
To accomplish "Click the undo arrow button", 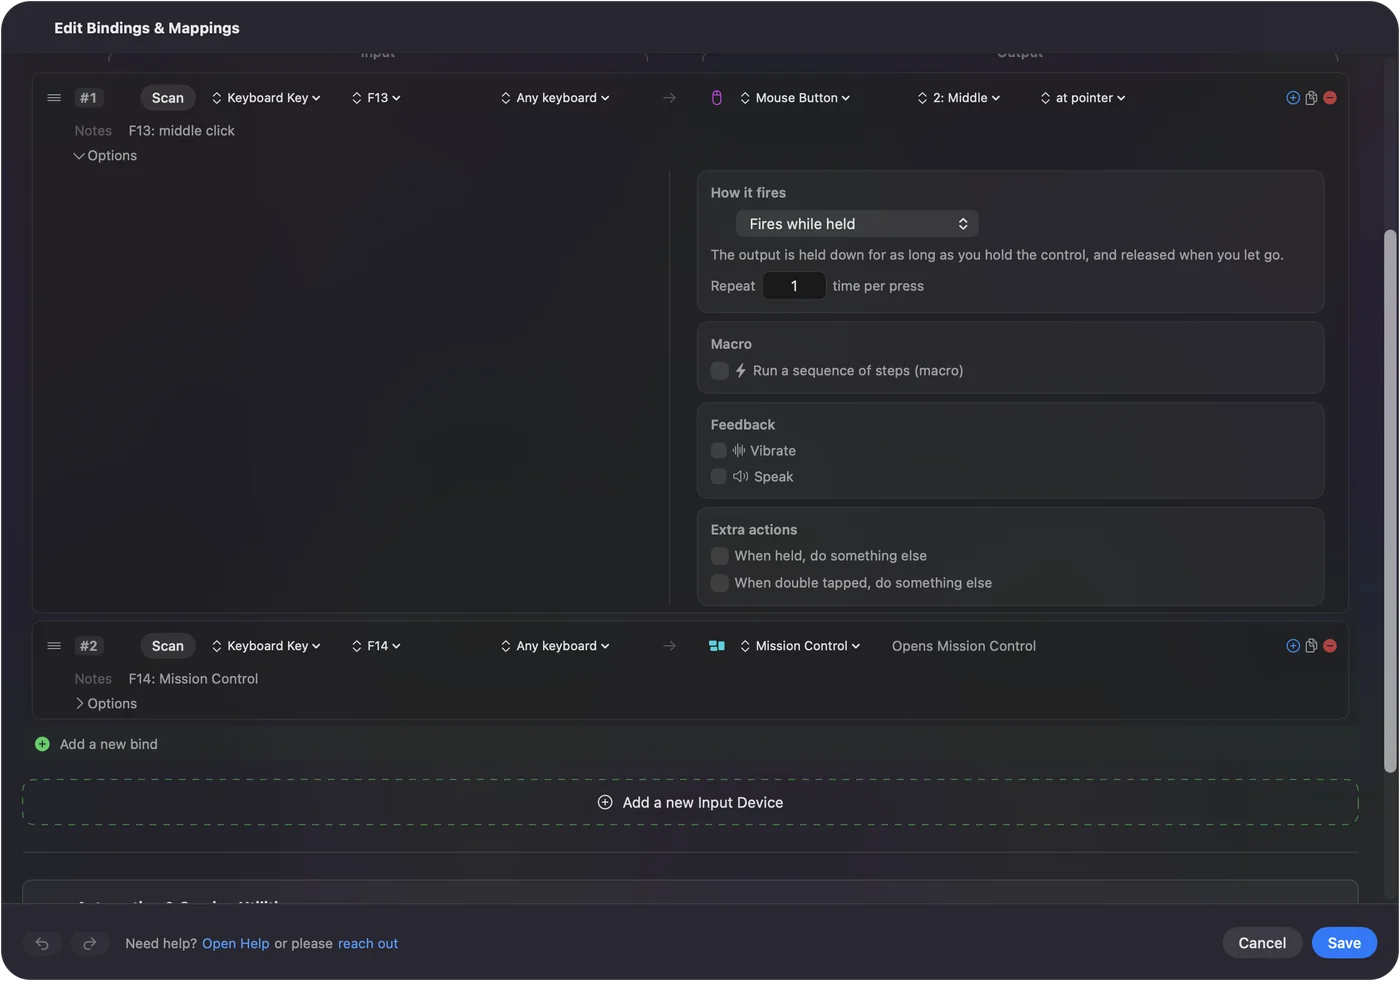I will click(x=42, y=943).
